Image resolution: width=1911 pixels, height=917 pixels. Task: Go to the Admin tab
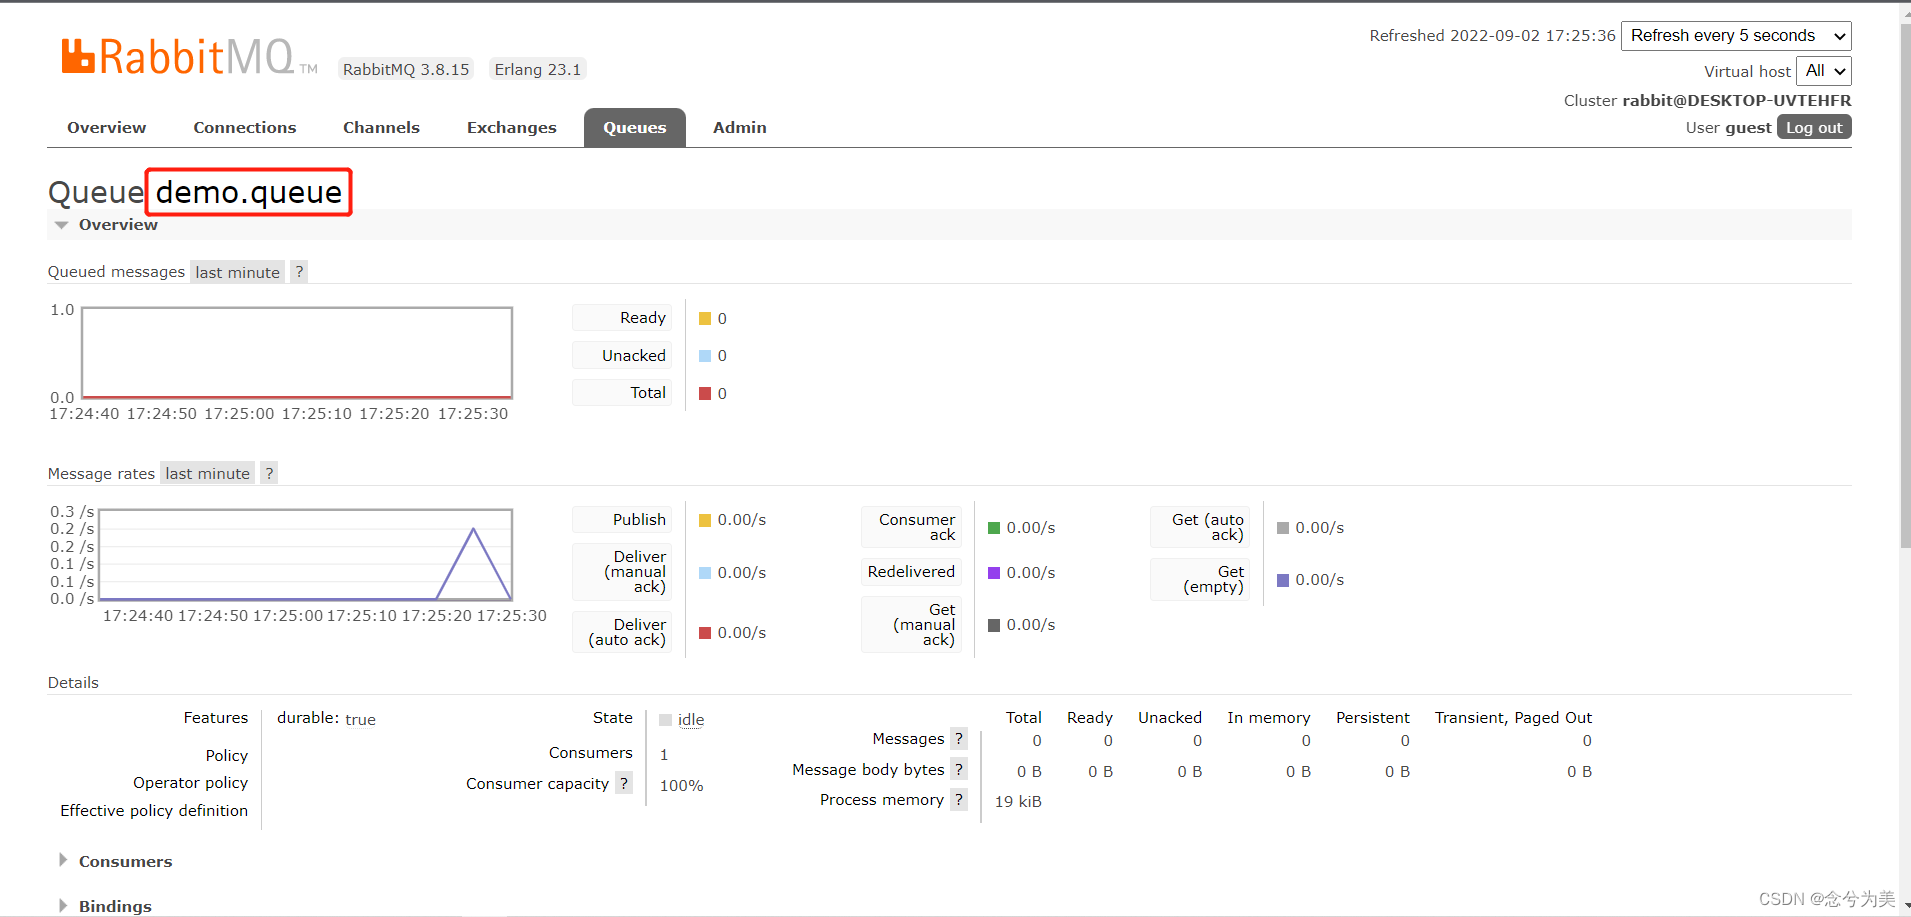point(740,127)
